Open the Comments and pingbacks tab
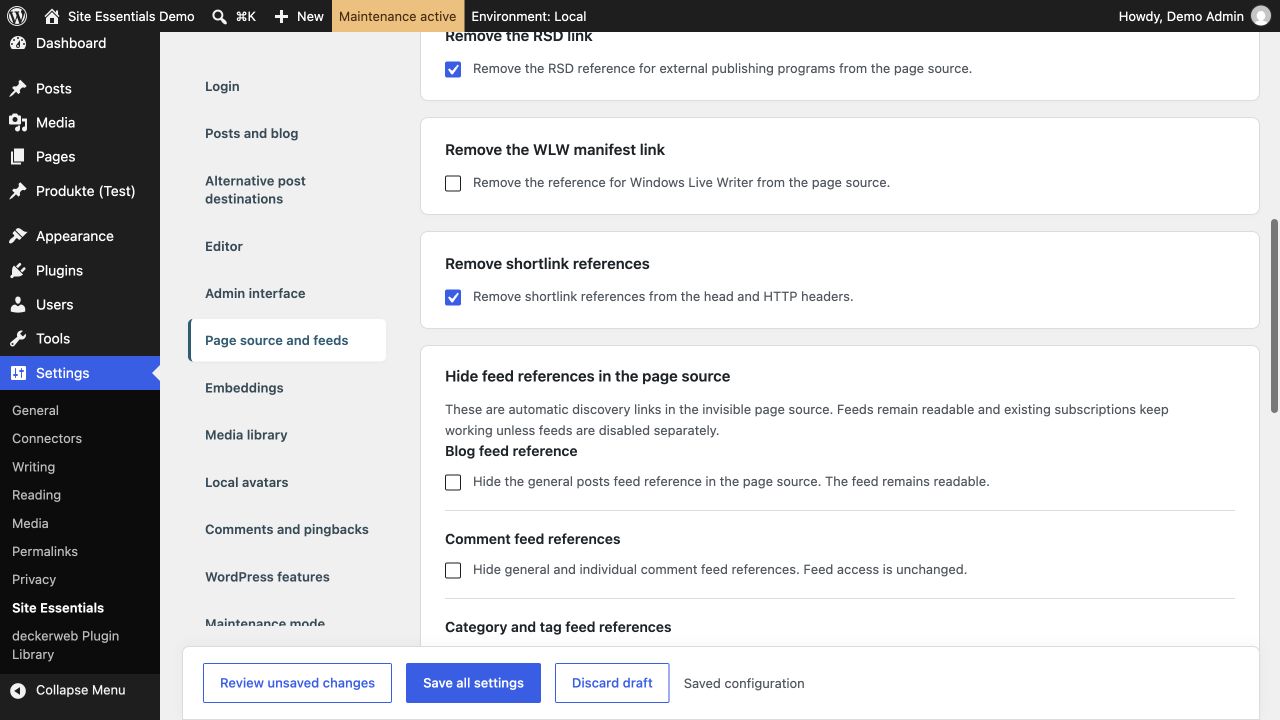1280x720 pixels. [x=287, y=529]
